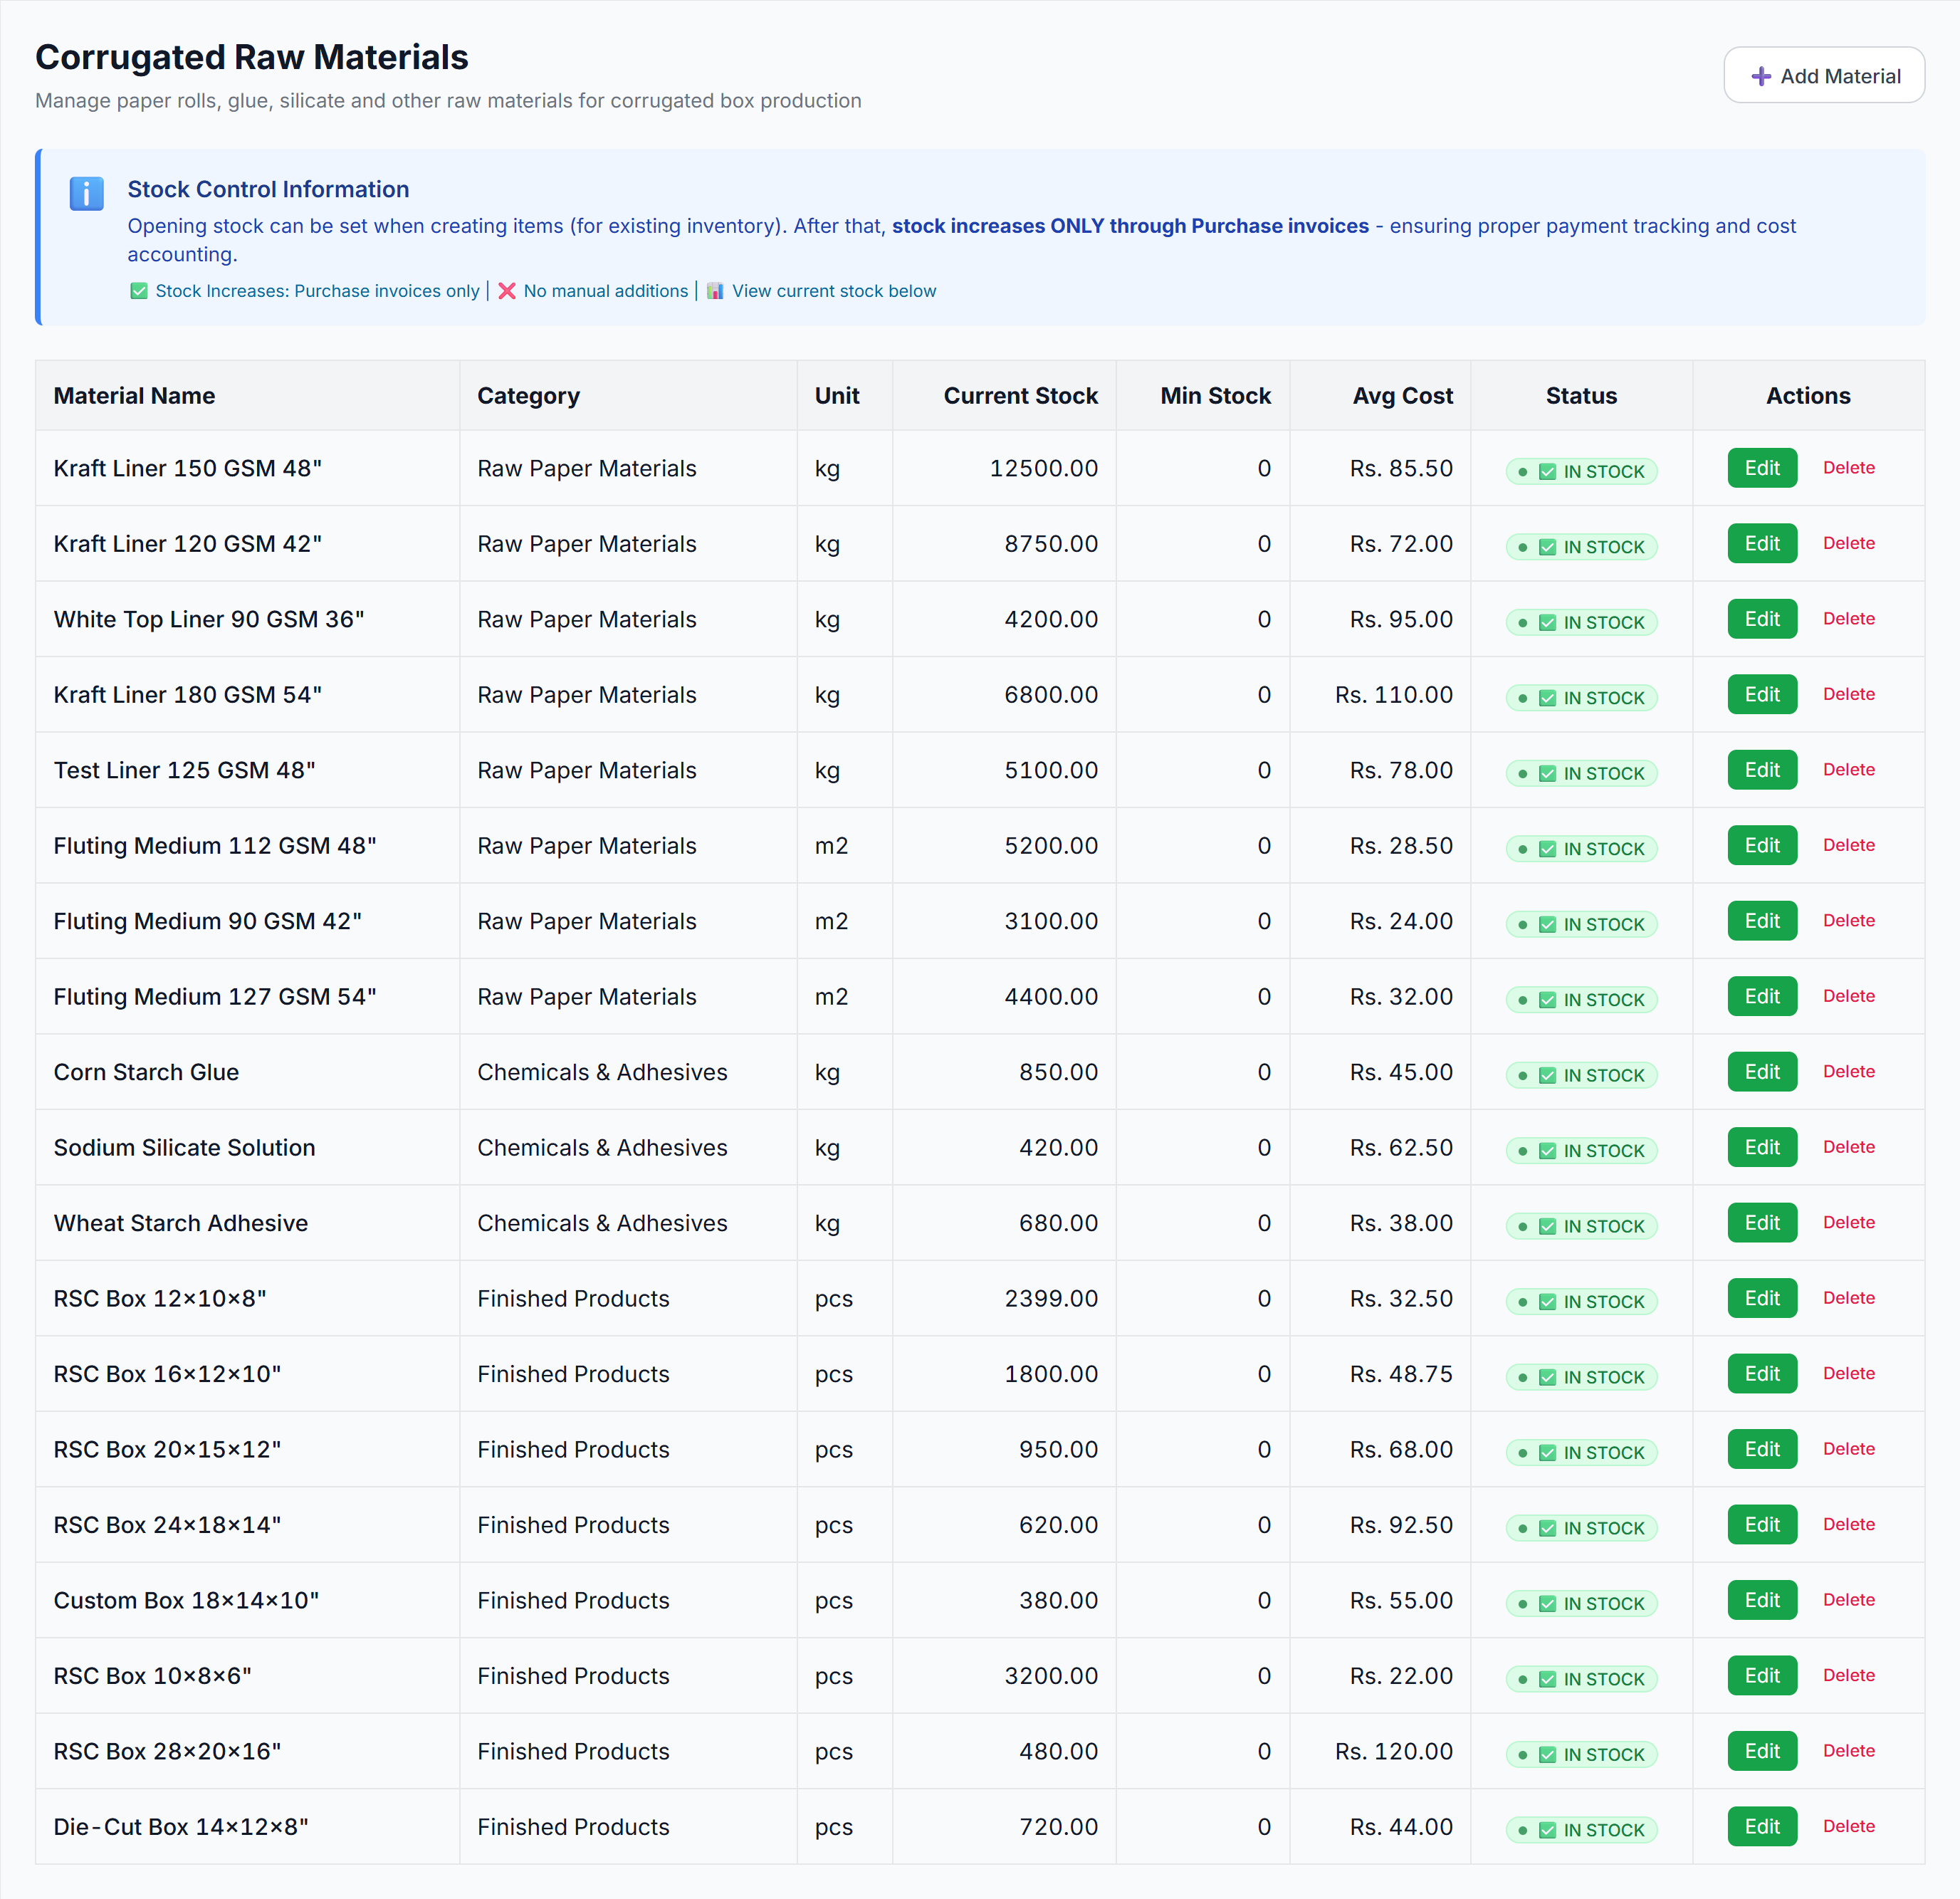Delete Custom Box 18×14×10"
Viewport: 1960px width, 1899px height.
[x=1848, y=1600]
